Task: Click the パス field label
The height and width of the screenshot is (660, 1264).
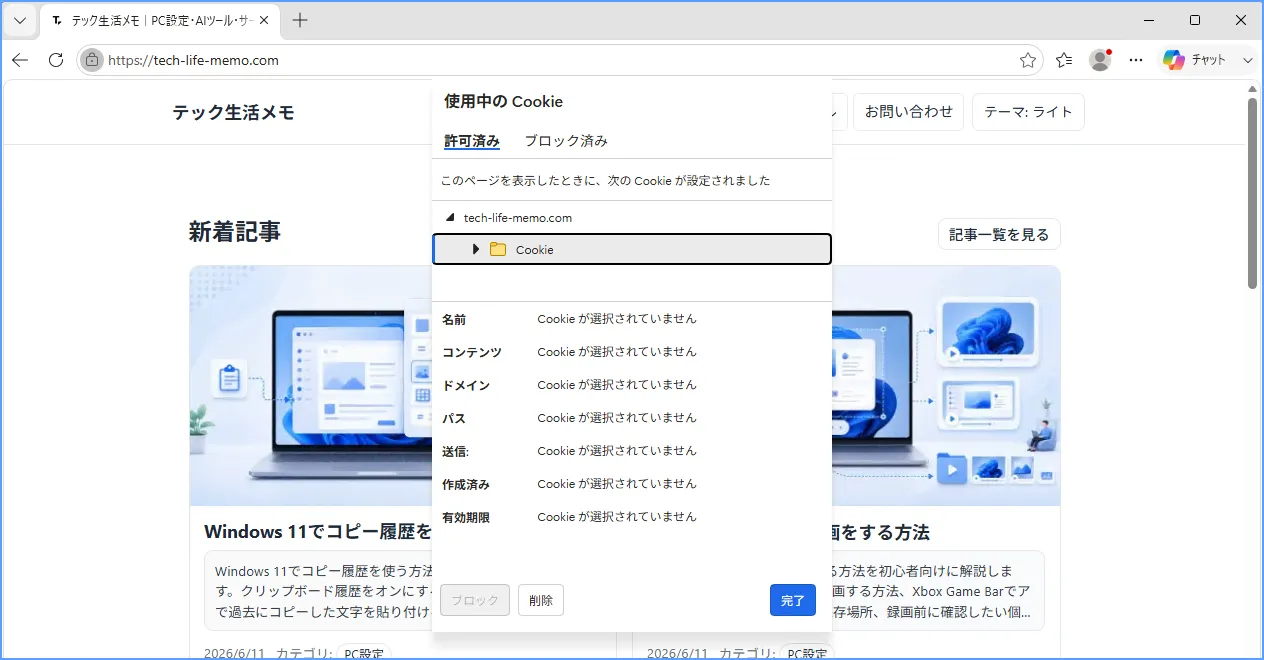Action: pyautogui.click(x=454, y=418)
